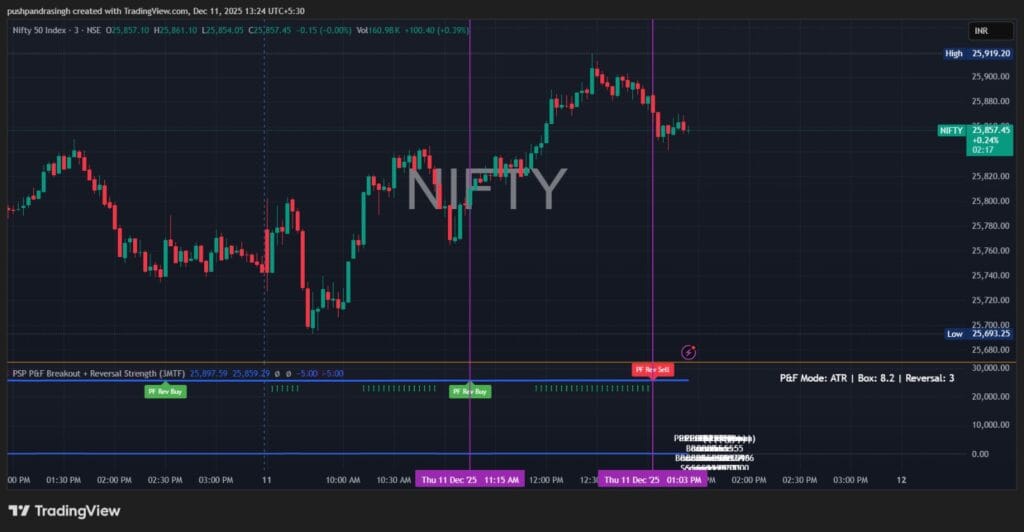This screenshot has height=532, width=1024.
Task: Select the PF Rev Buy label at 11:15 AM line
Action: pos(470,392)
